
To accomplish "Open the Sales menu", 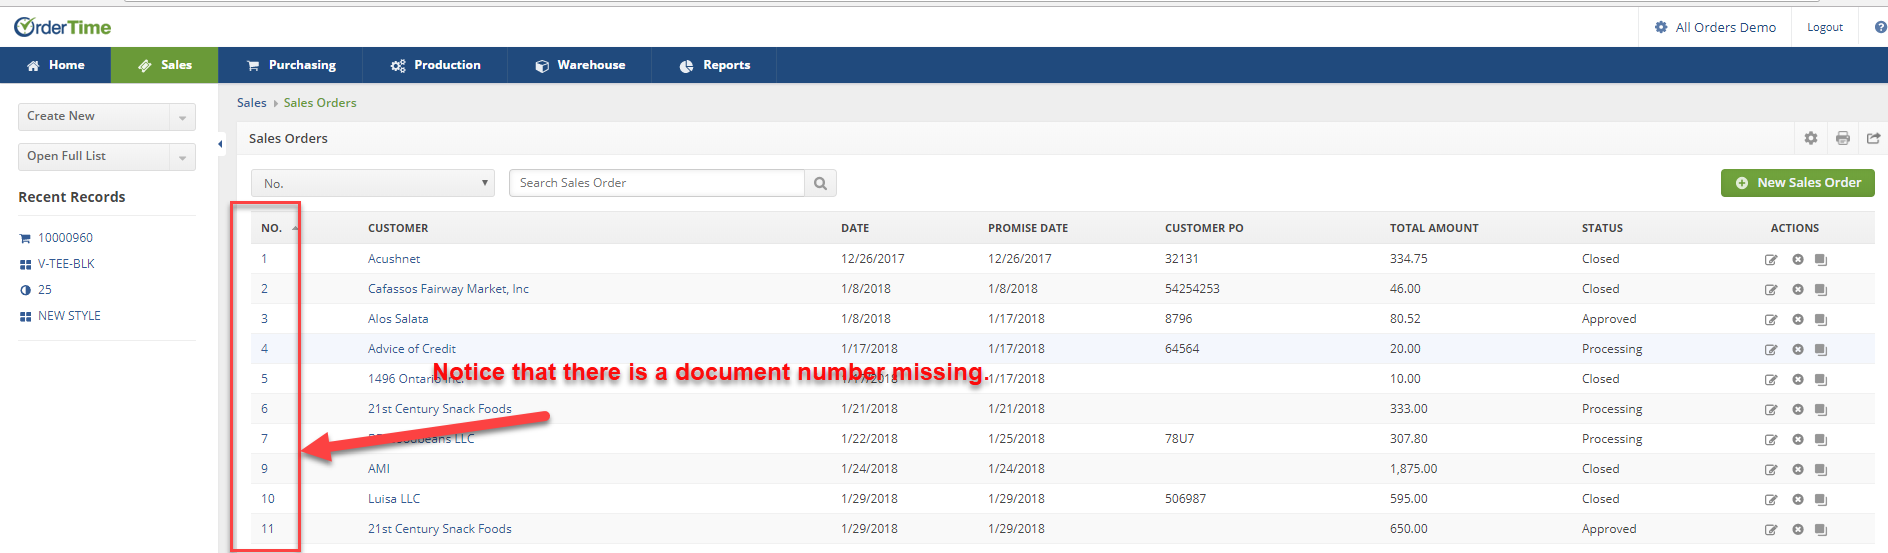I will point(165,65).
